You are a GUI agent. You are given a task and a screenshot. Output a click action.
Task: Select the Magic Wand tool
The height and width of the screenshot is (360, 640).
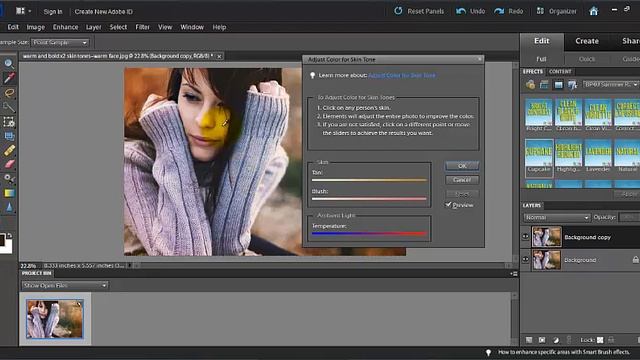(x=9, y=107)
